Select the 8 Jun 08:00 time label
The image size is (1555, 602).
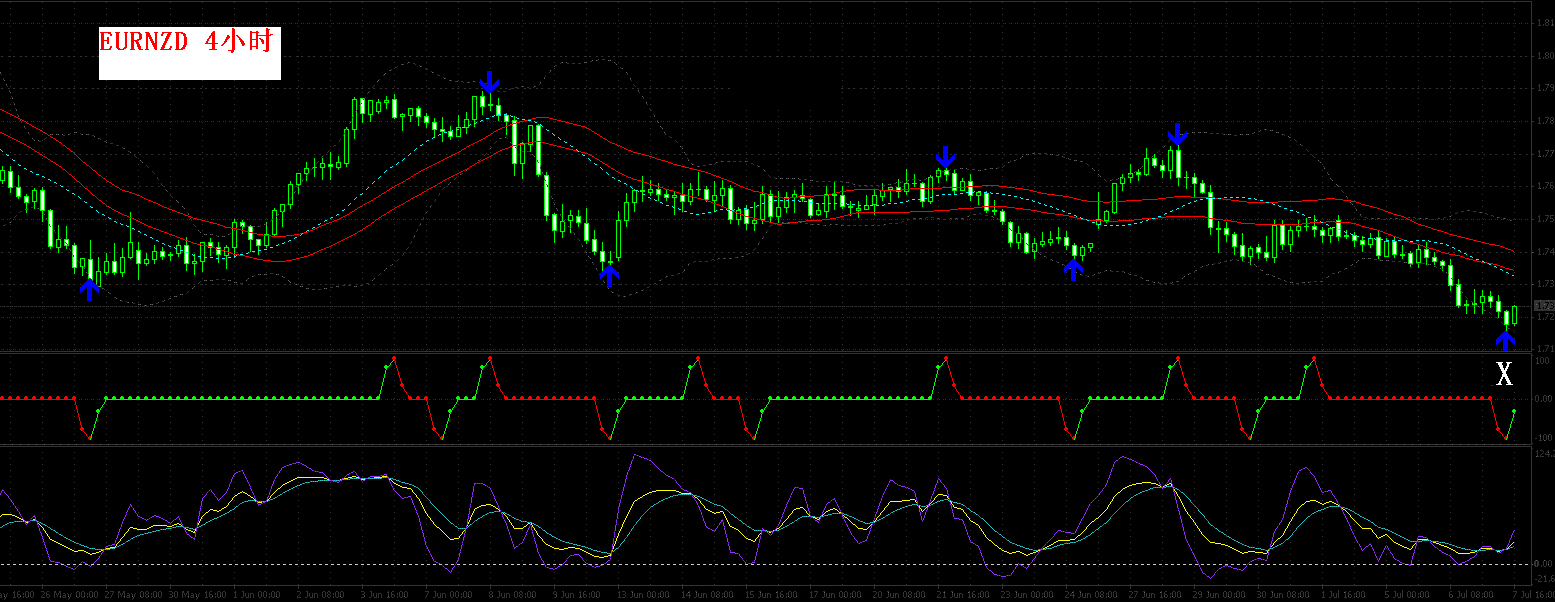point(512,594)
